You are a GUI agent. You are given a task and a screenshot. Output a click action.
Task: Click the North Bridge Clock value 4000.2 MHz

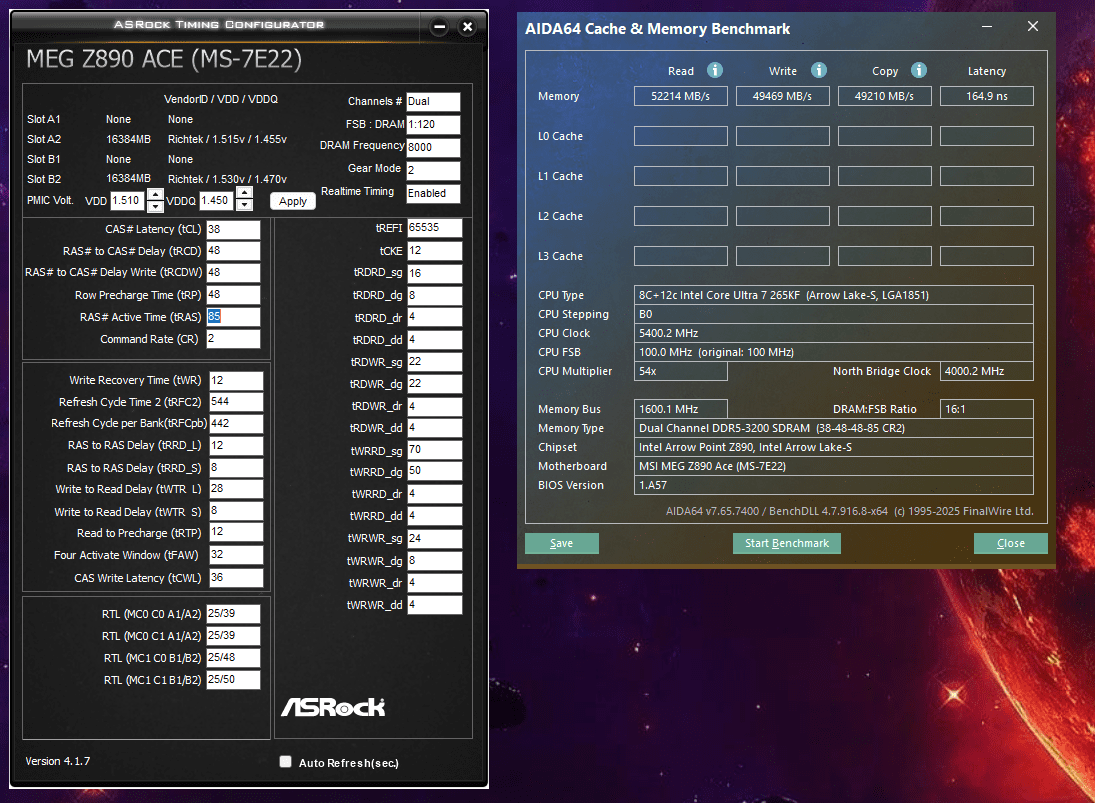[986, 371]
